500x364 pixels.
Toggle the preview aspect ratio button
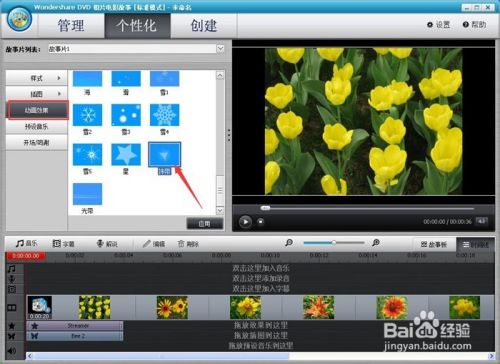click(x=481, y=221)
